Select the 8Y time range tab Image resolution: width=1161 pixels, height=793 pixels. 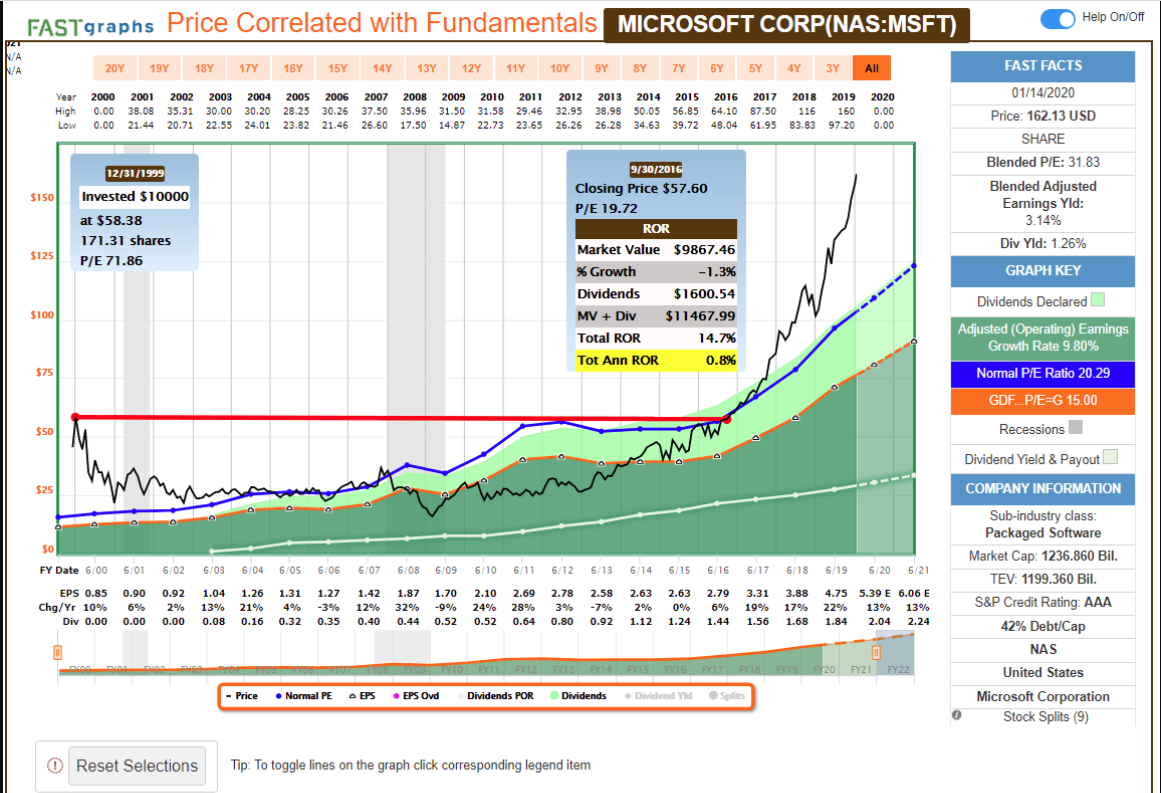(x=640, y=68)
